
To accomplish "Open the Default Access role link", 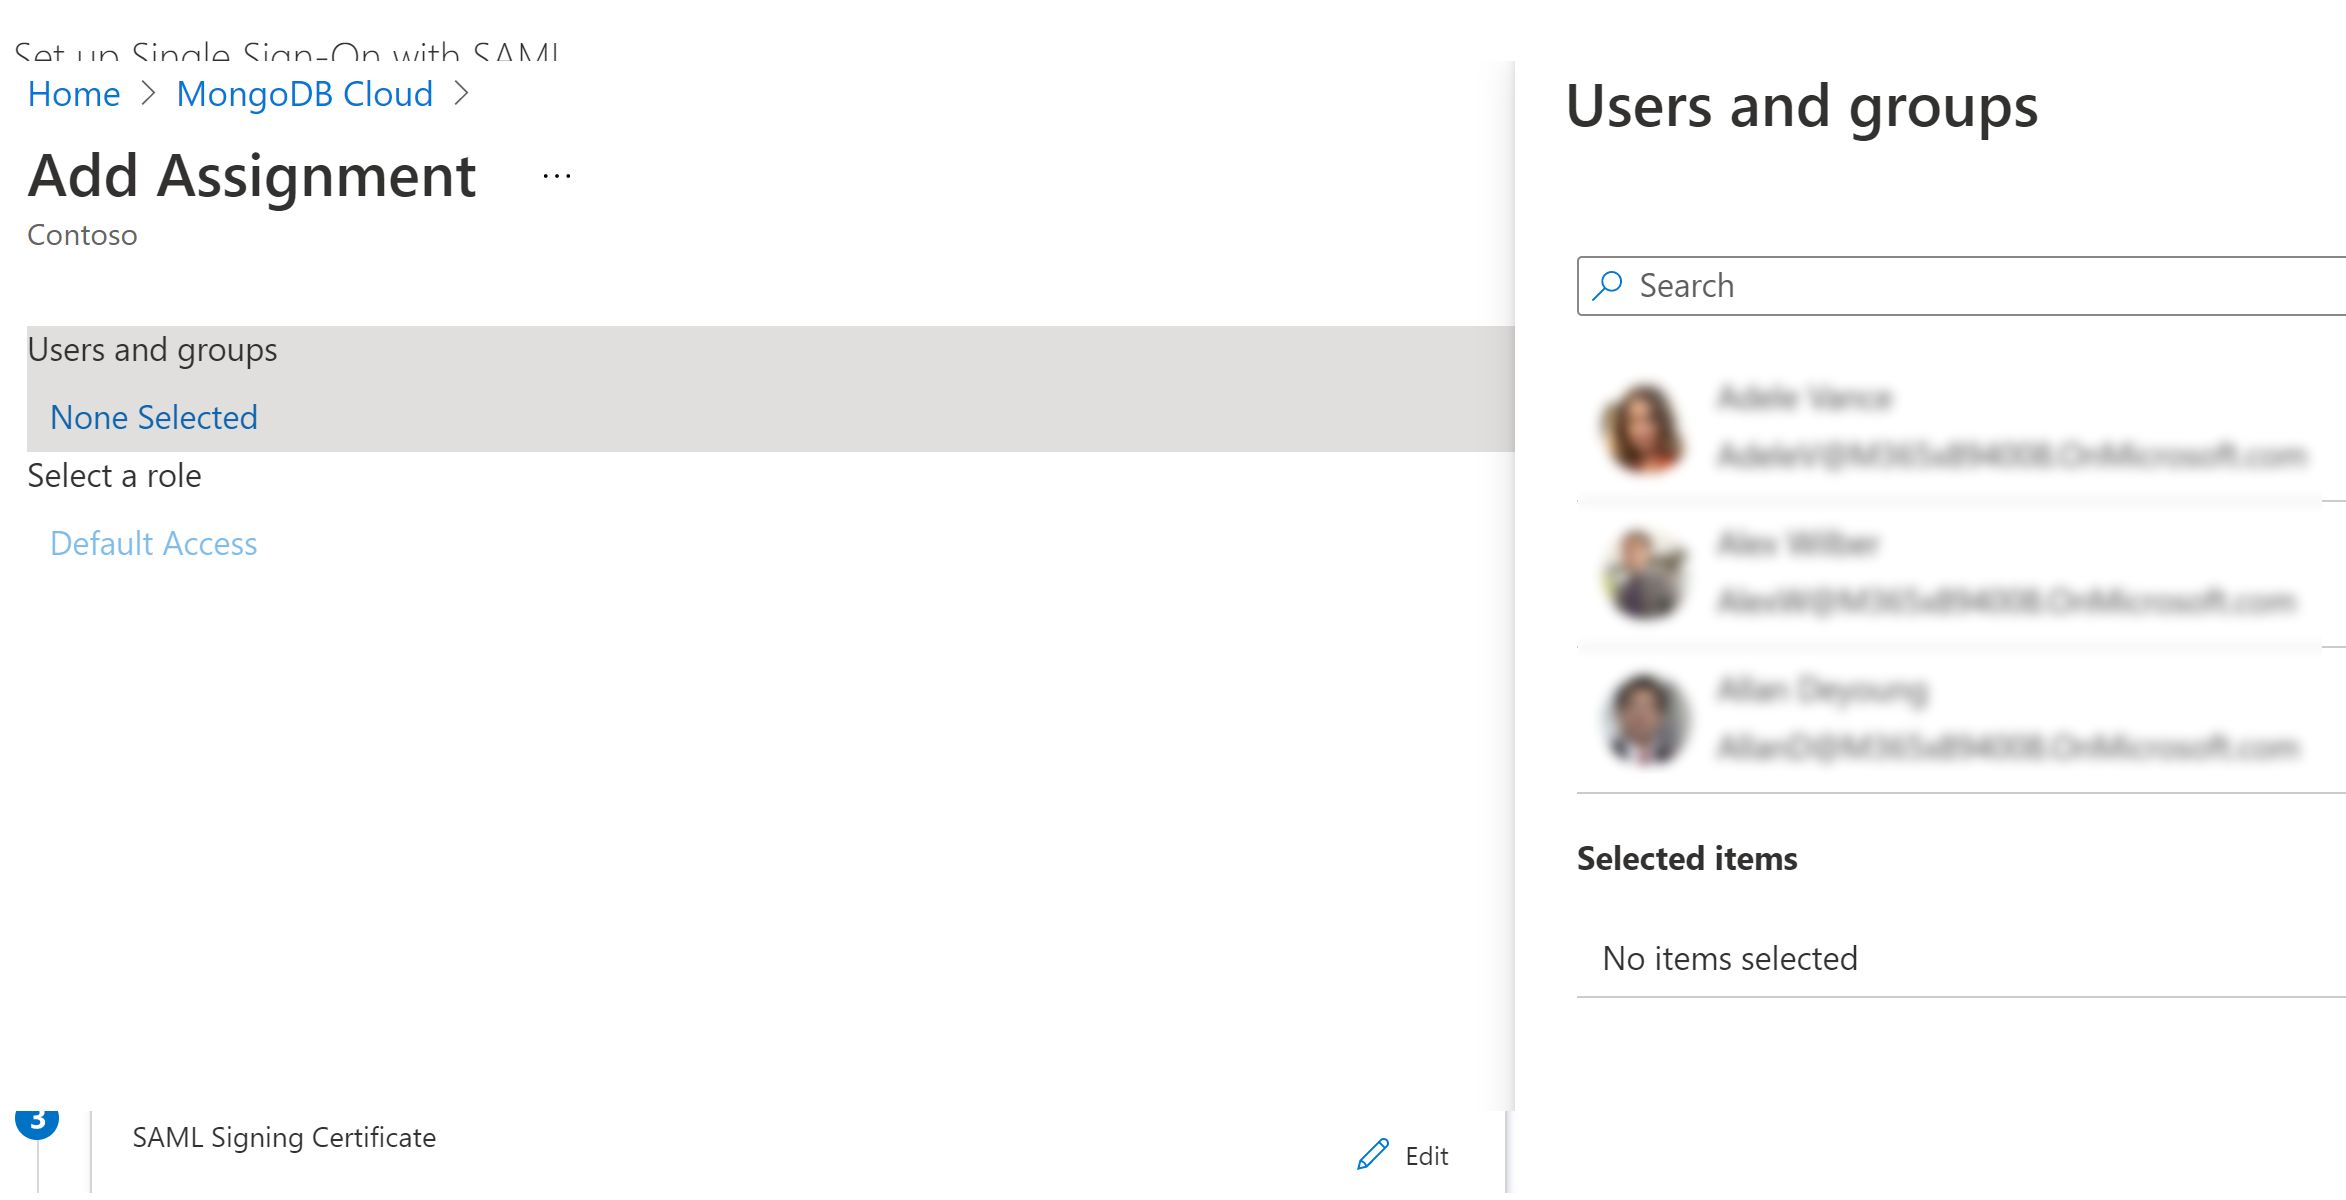I will (154, 543).
